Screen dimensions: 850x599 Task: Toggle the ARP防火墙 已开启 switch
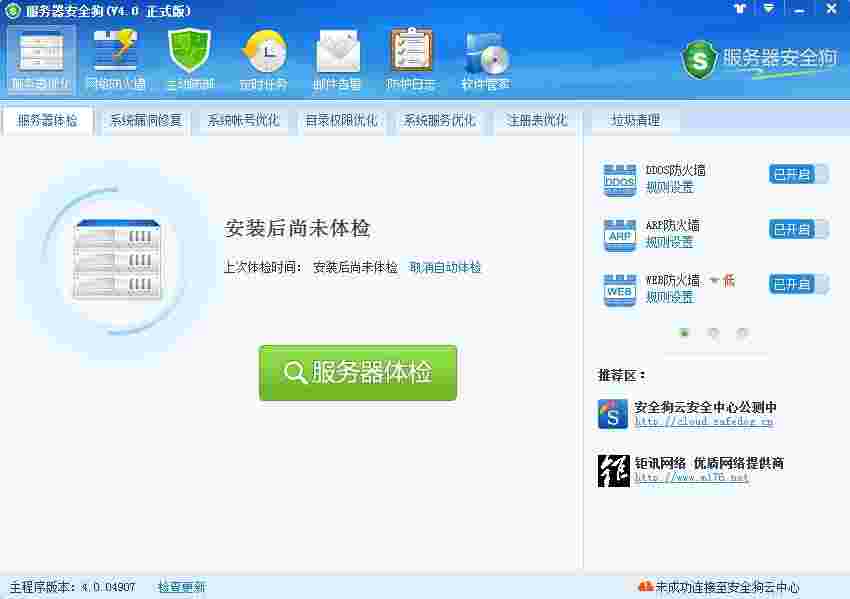pos(797,229)
